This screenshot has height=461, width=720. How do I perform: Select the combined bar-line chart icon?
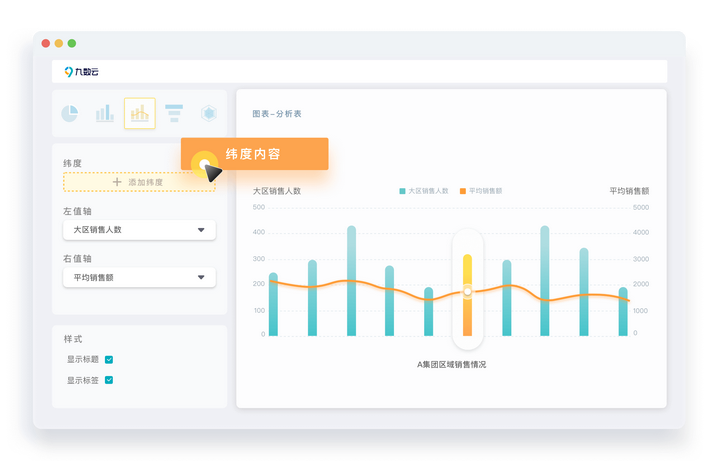(x=140, y=113)
